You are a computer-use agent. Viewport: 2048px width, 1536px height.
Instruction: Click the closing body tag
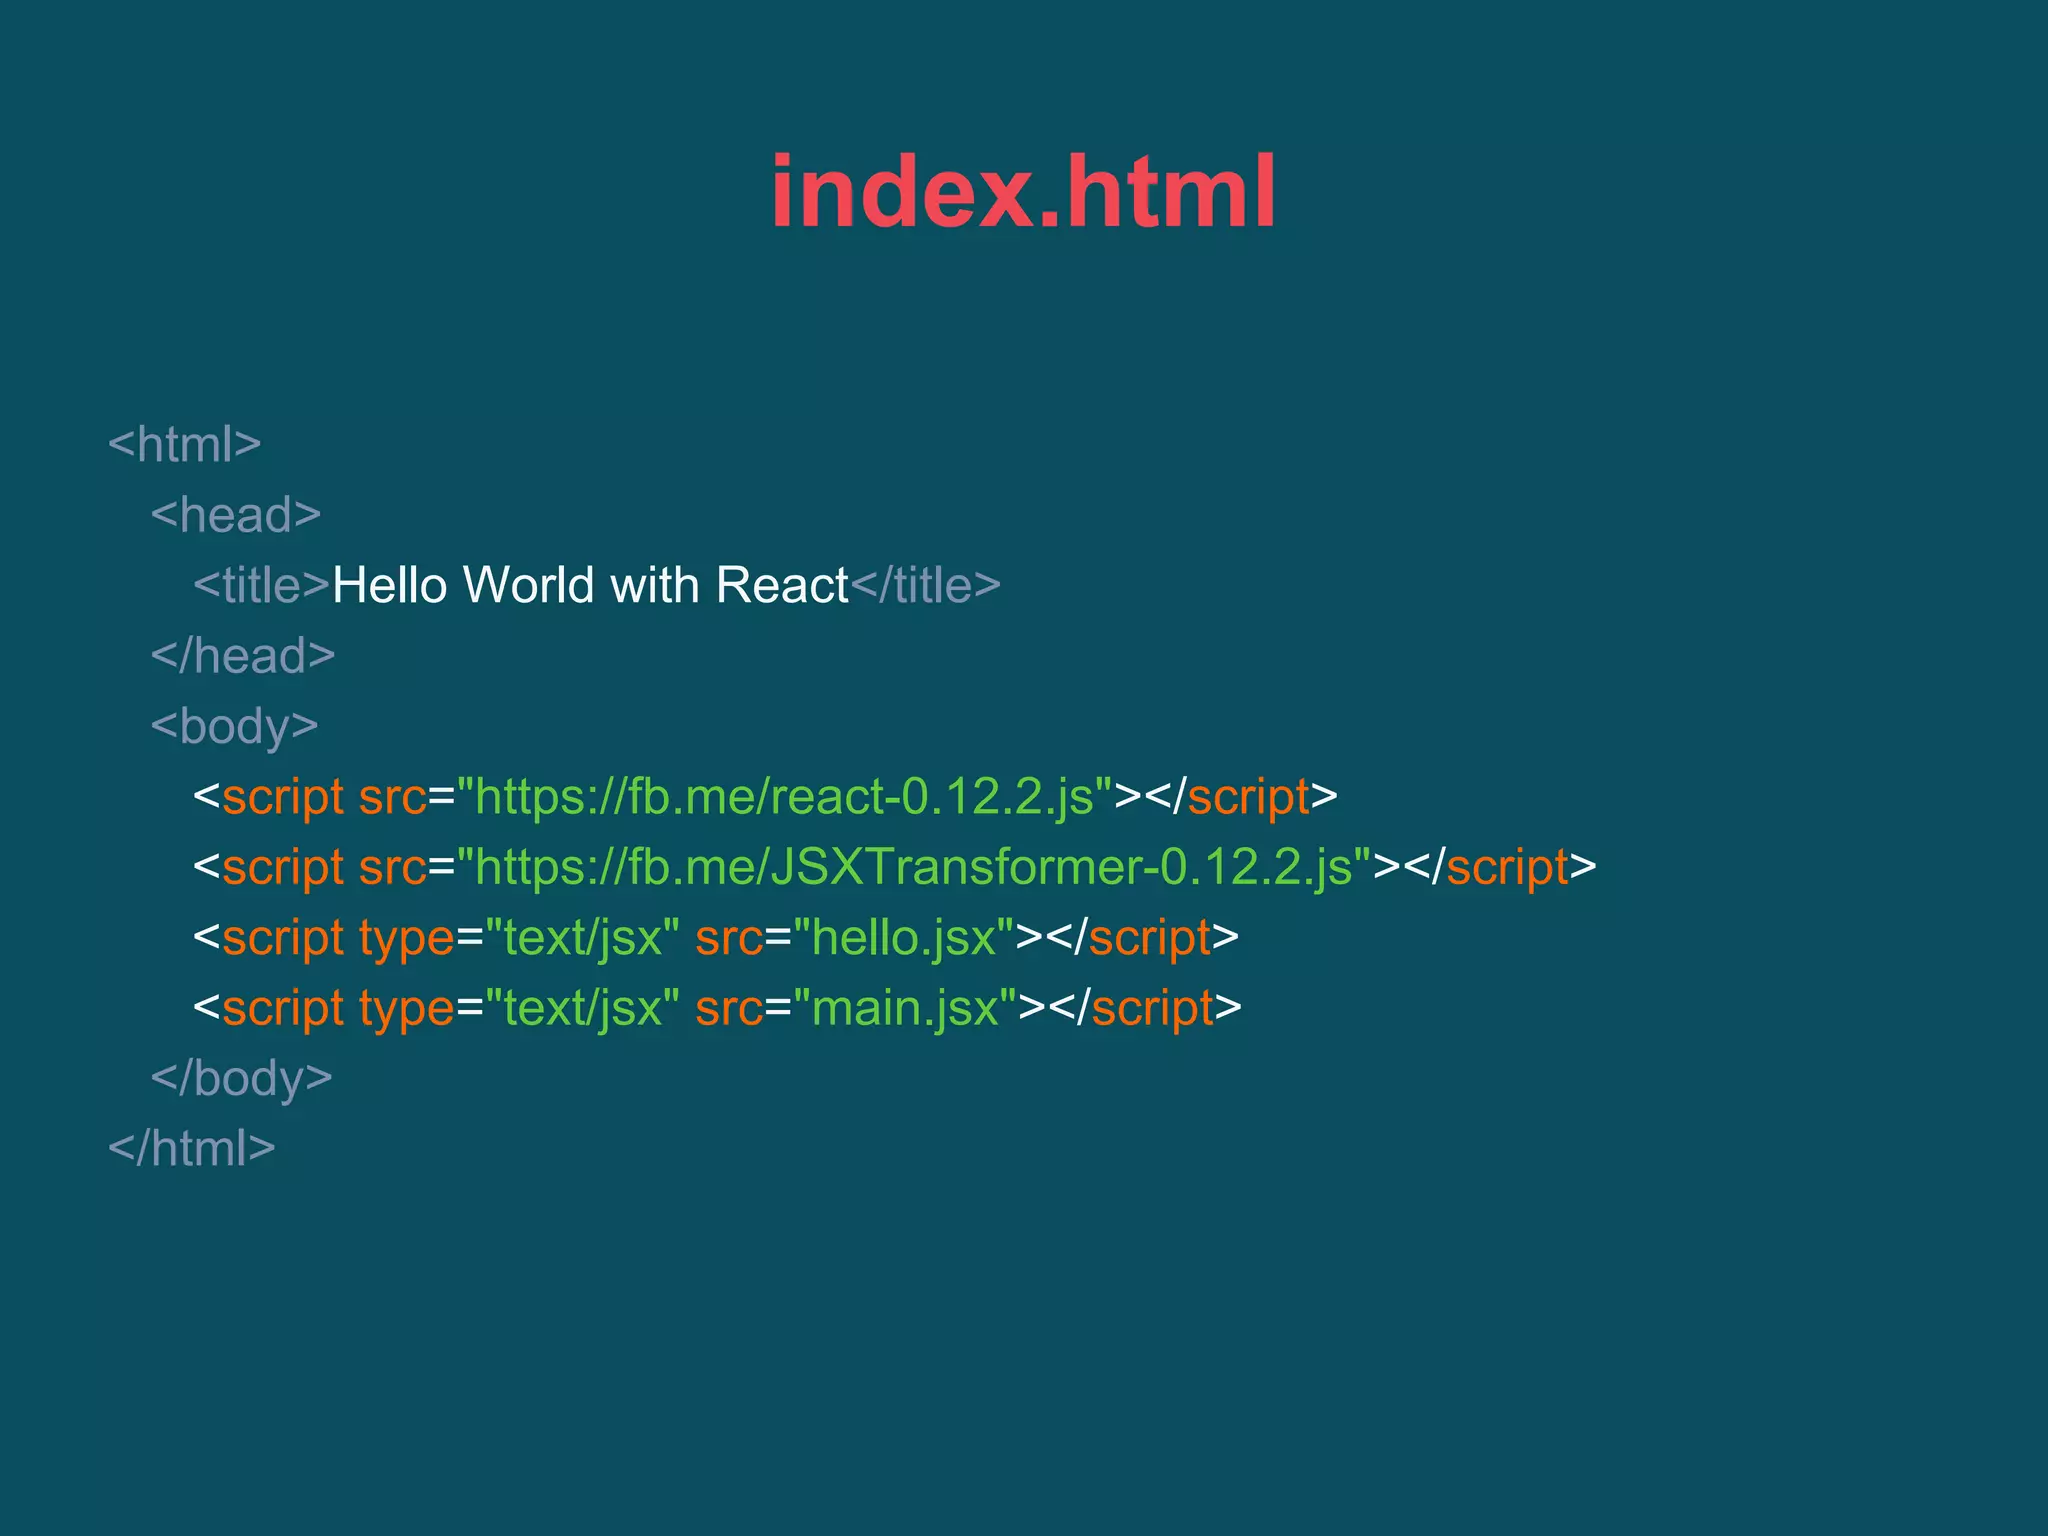241,1078
